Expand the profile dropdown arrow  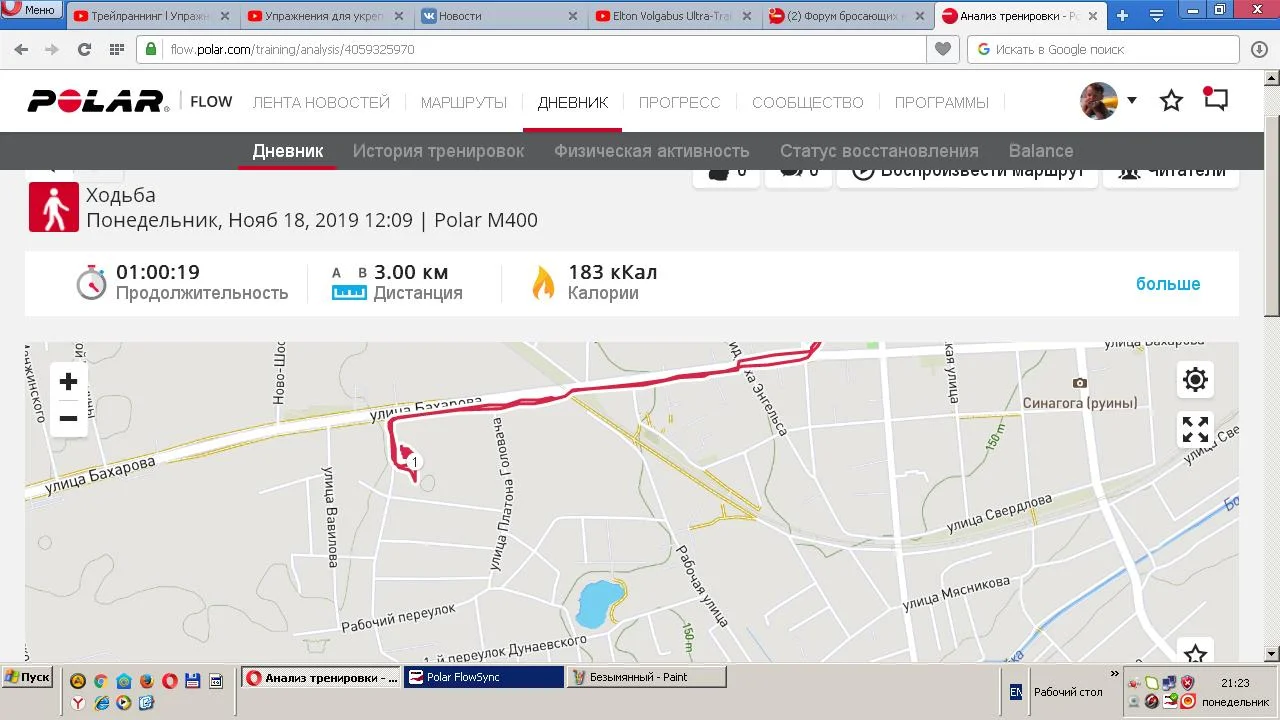[1132, 100]
